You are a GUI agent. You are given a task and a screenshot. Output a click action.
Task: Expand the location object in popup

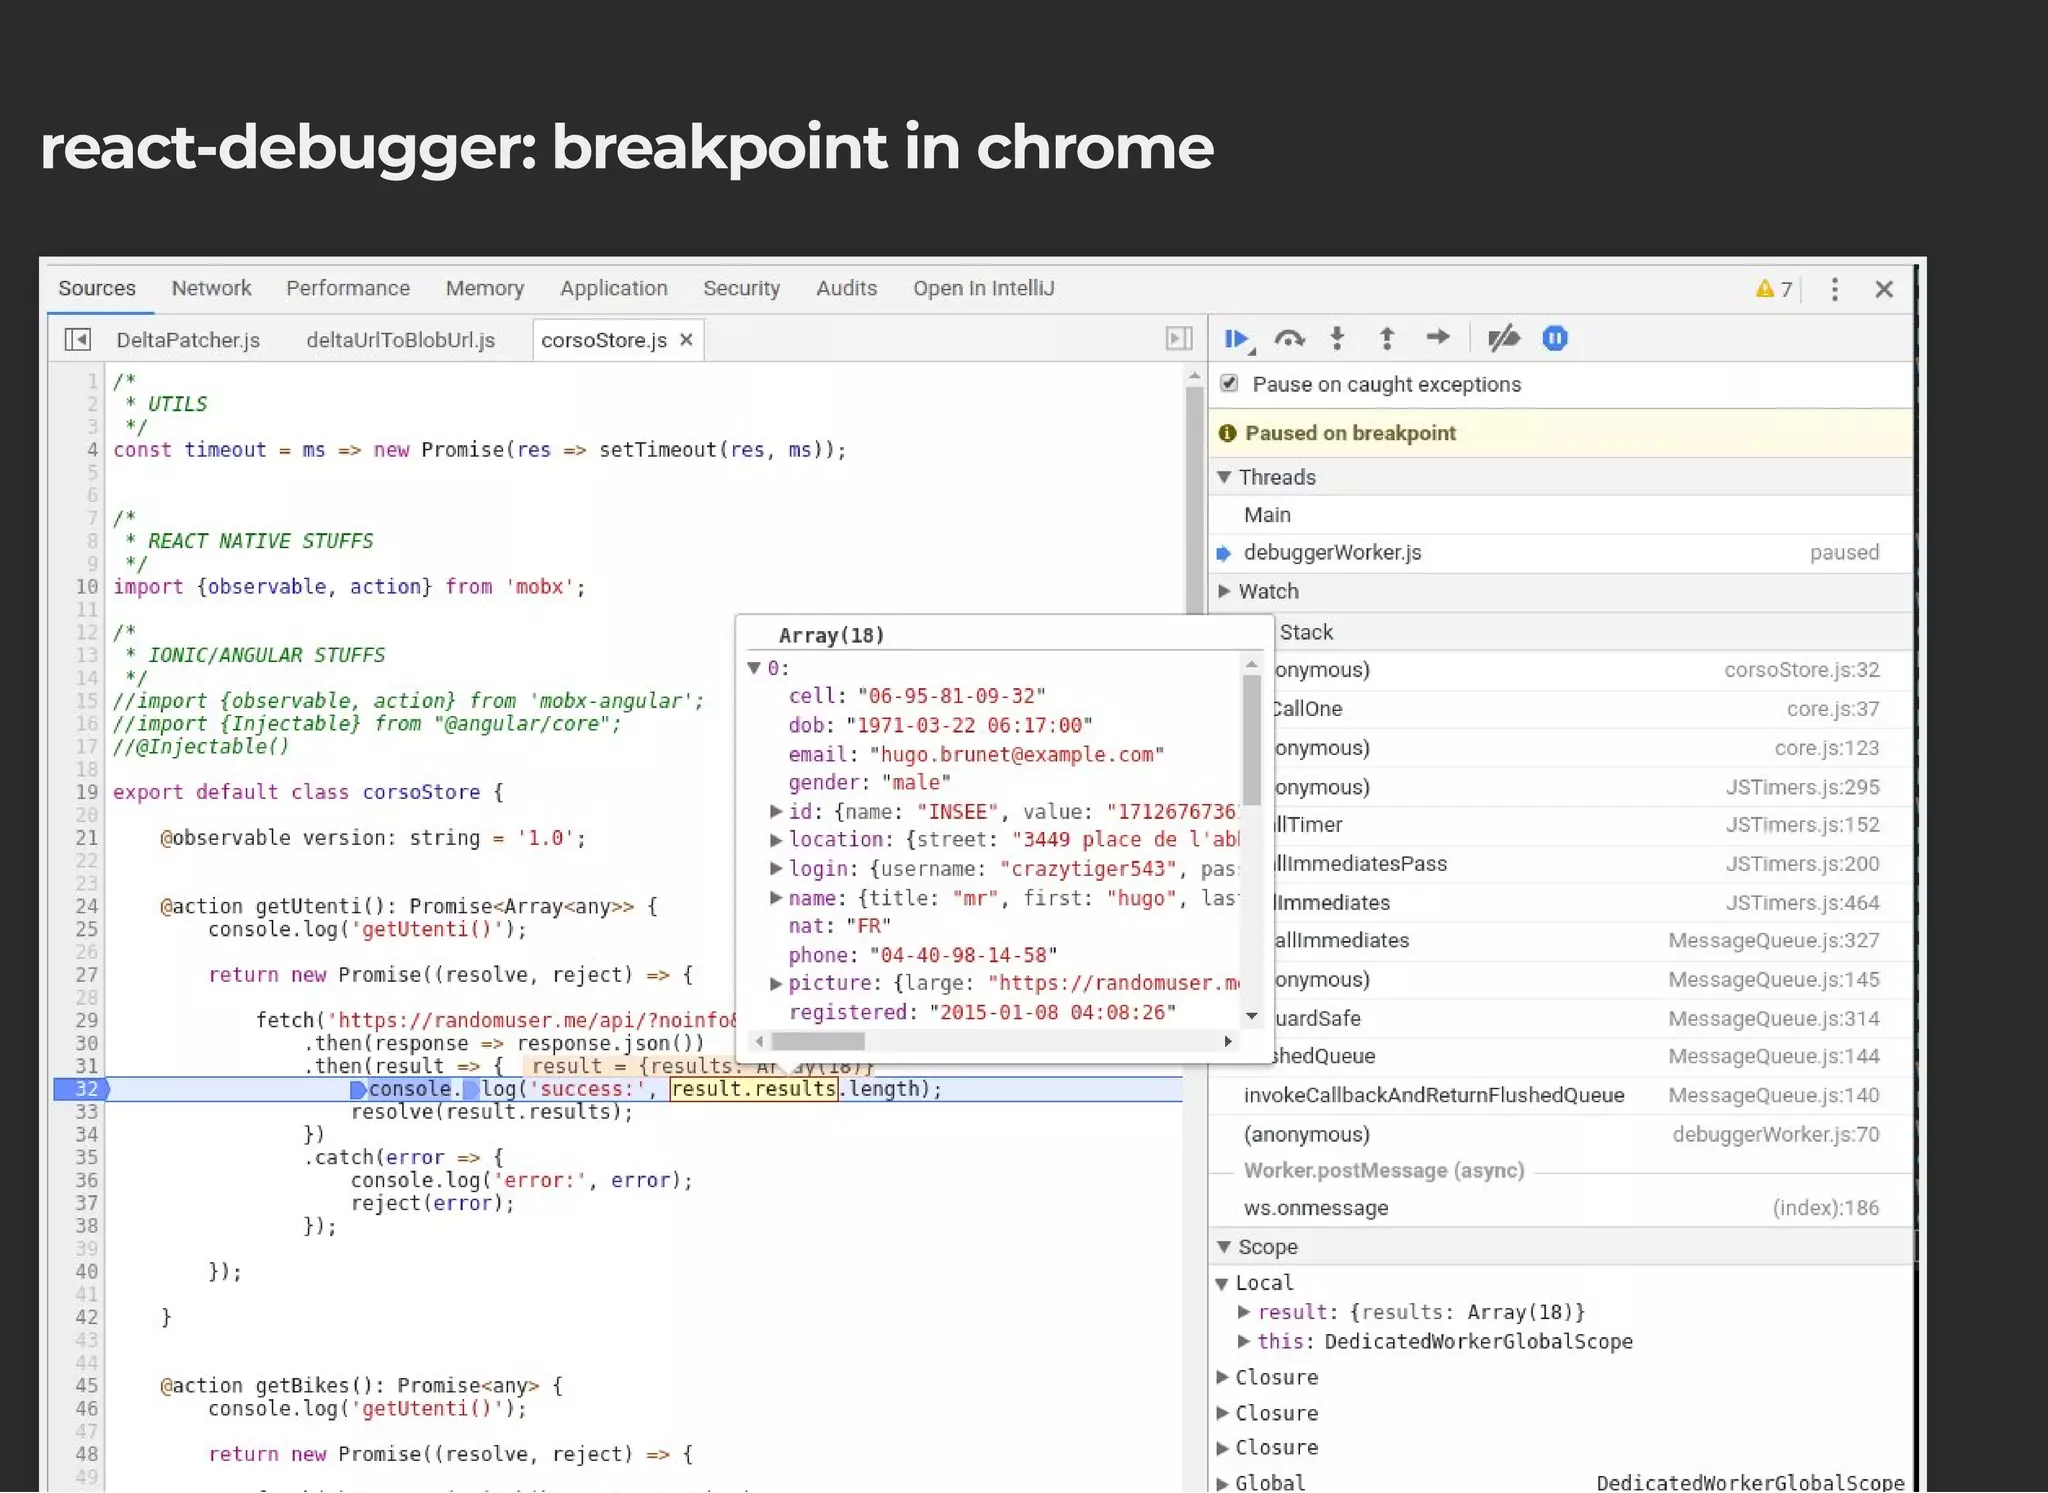pyautogui.click(x=776, y=839)
